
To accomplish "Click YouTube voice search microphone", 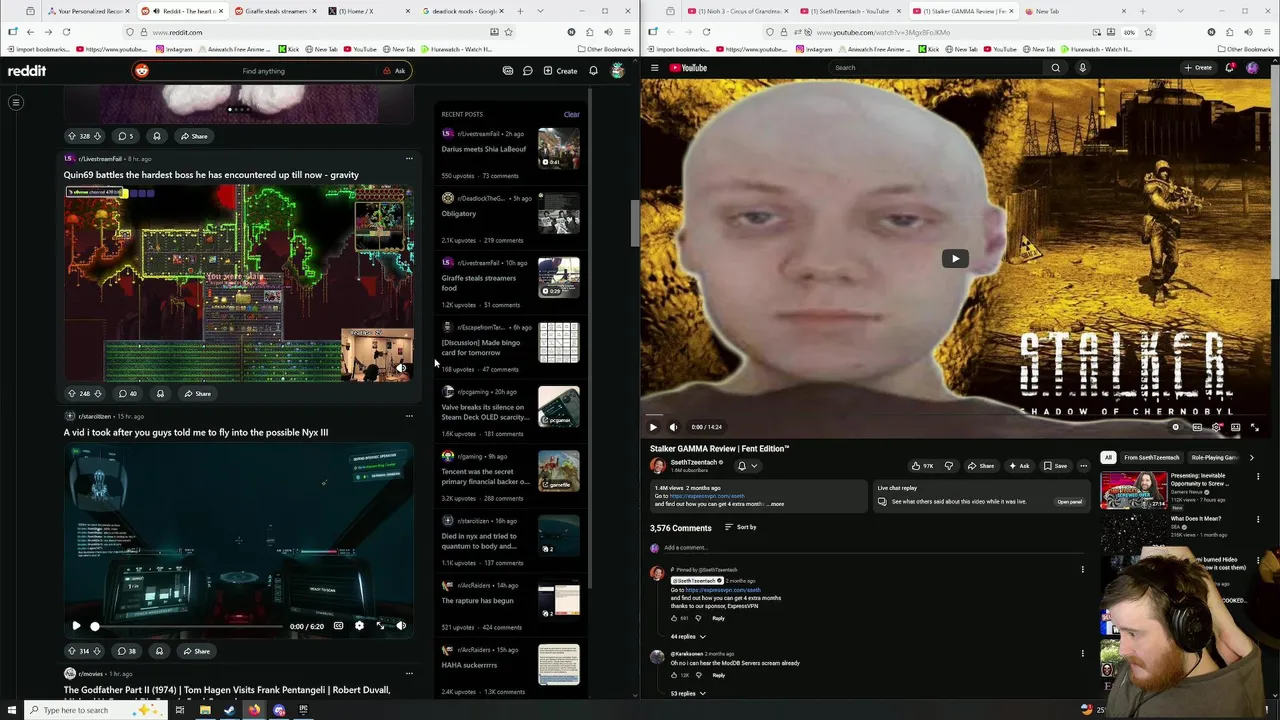I will point(1082,68).
